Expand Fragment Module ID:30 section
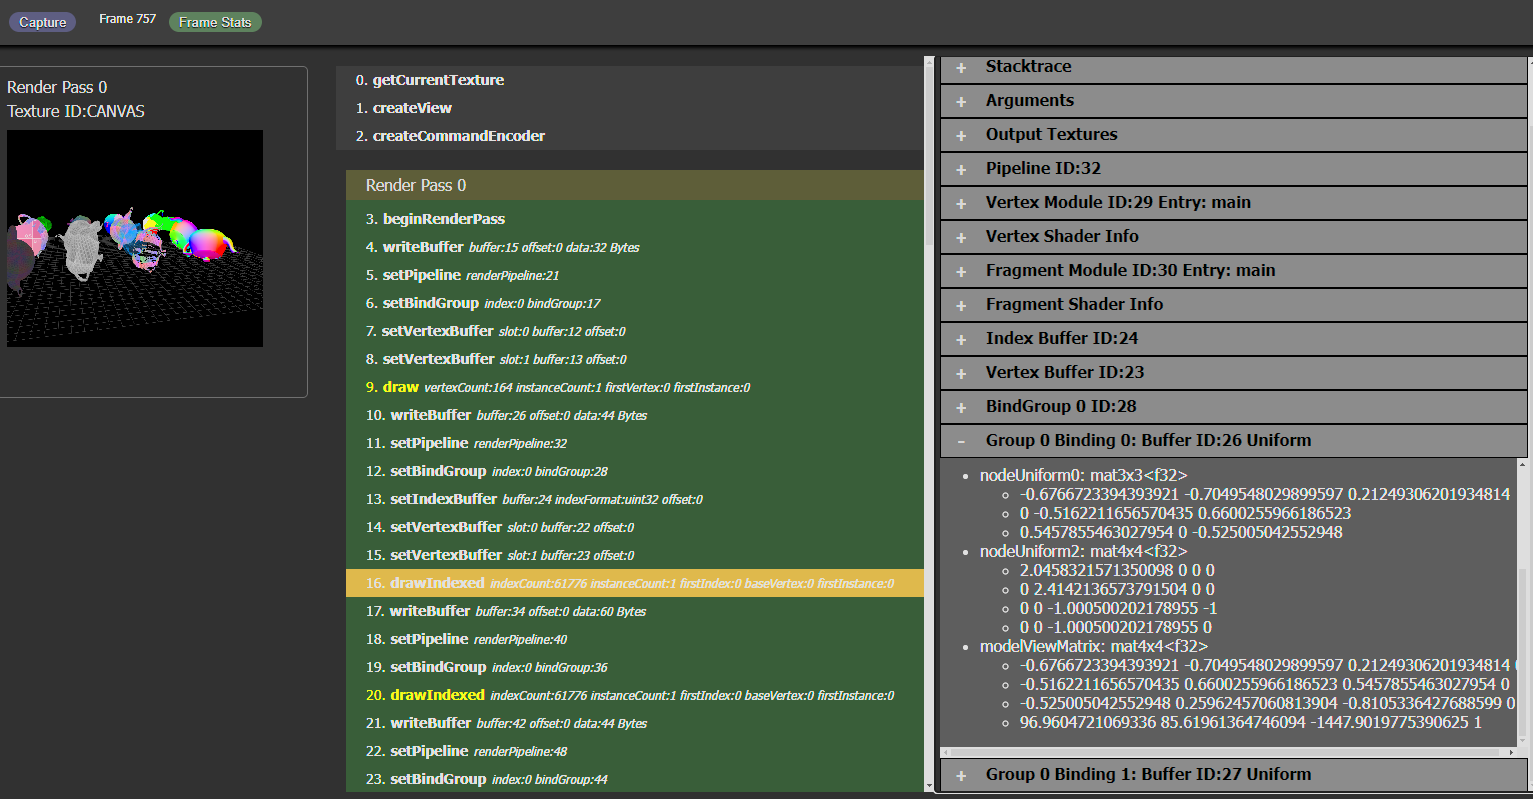 (x=1233, y=271)
